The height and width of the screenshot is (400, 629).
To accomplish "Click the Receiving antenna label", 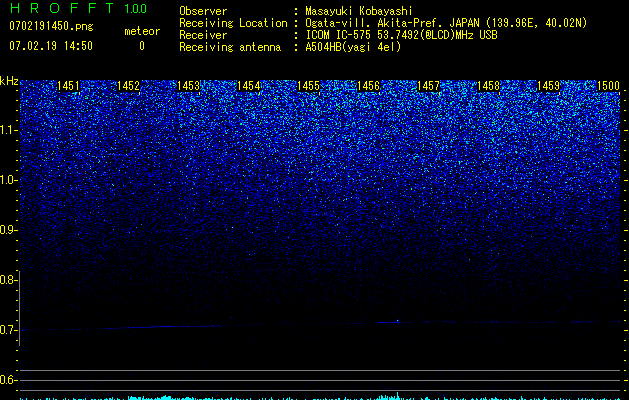I will click(230, 47).
